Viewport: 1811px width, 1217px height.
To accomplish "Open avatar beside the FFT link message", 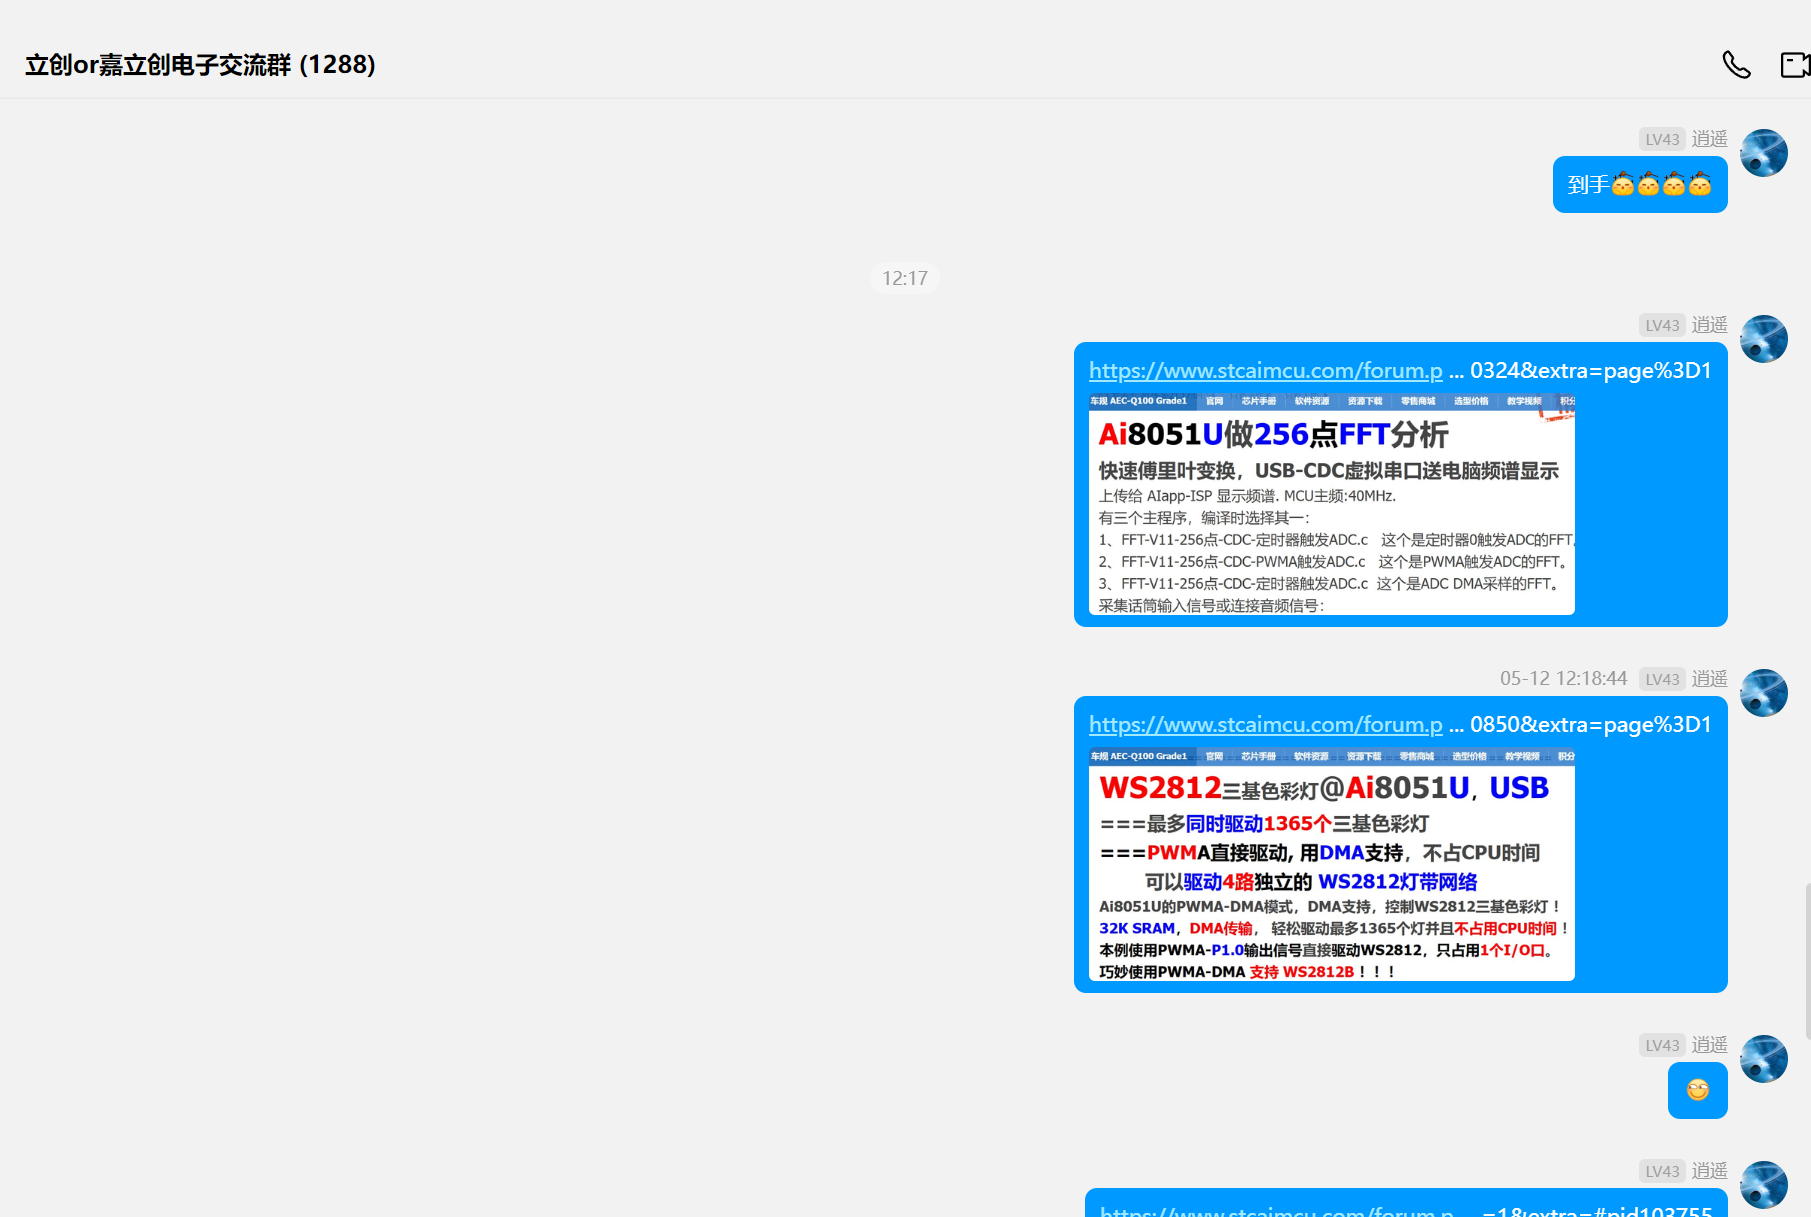I will tap(1764, 339).
